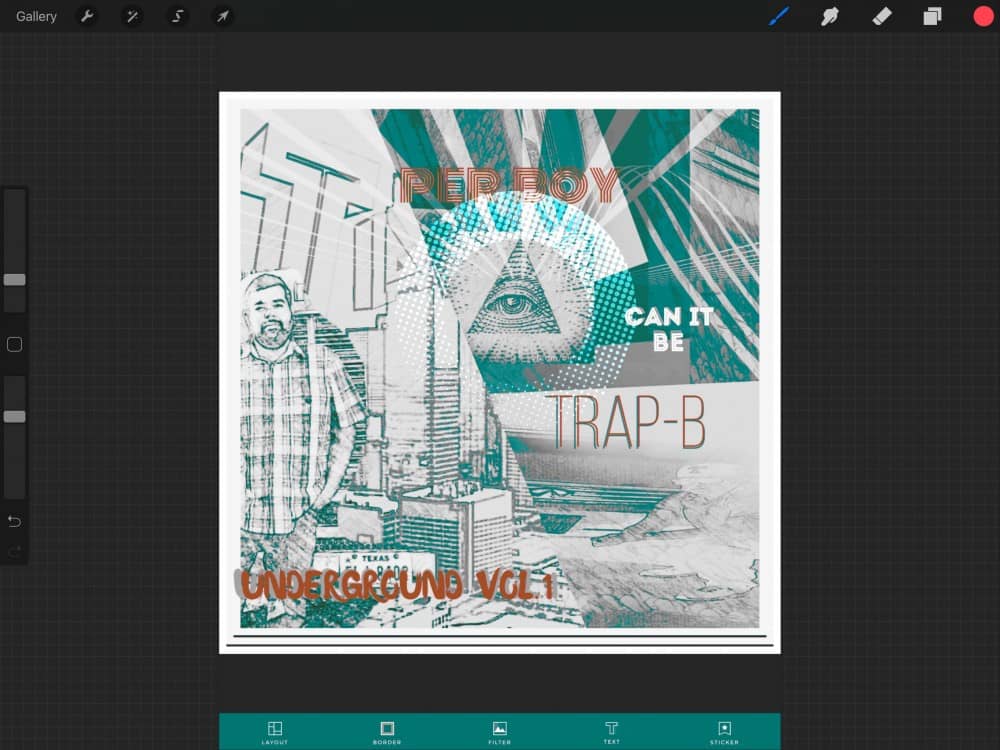The width and height of the screenshot is (1000, 750).
Task: Click the eye-in-pyramid graphic on the canvas
Action: 515,290
